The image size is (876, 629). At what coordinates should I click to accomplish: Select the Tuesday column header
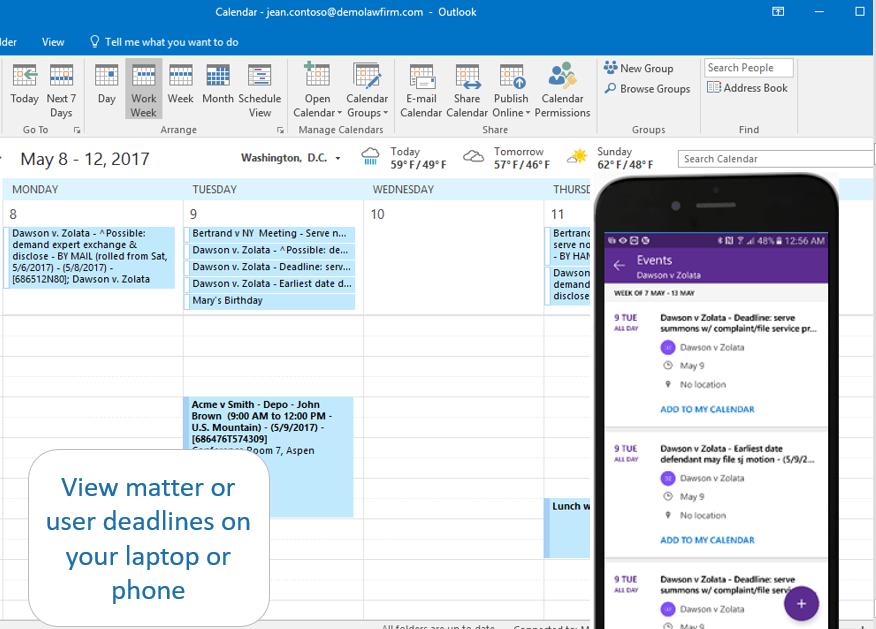click(273, 189)
